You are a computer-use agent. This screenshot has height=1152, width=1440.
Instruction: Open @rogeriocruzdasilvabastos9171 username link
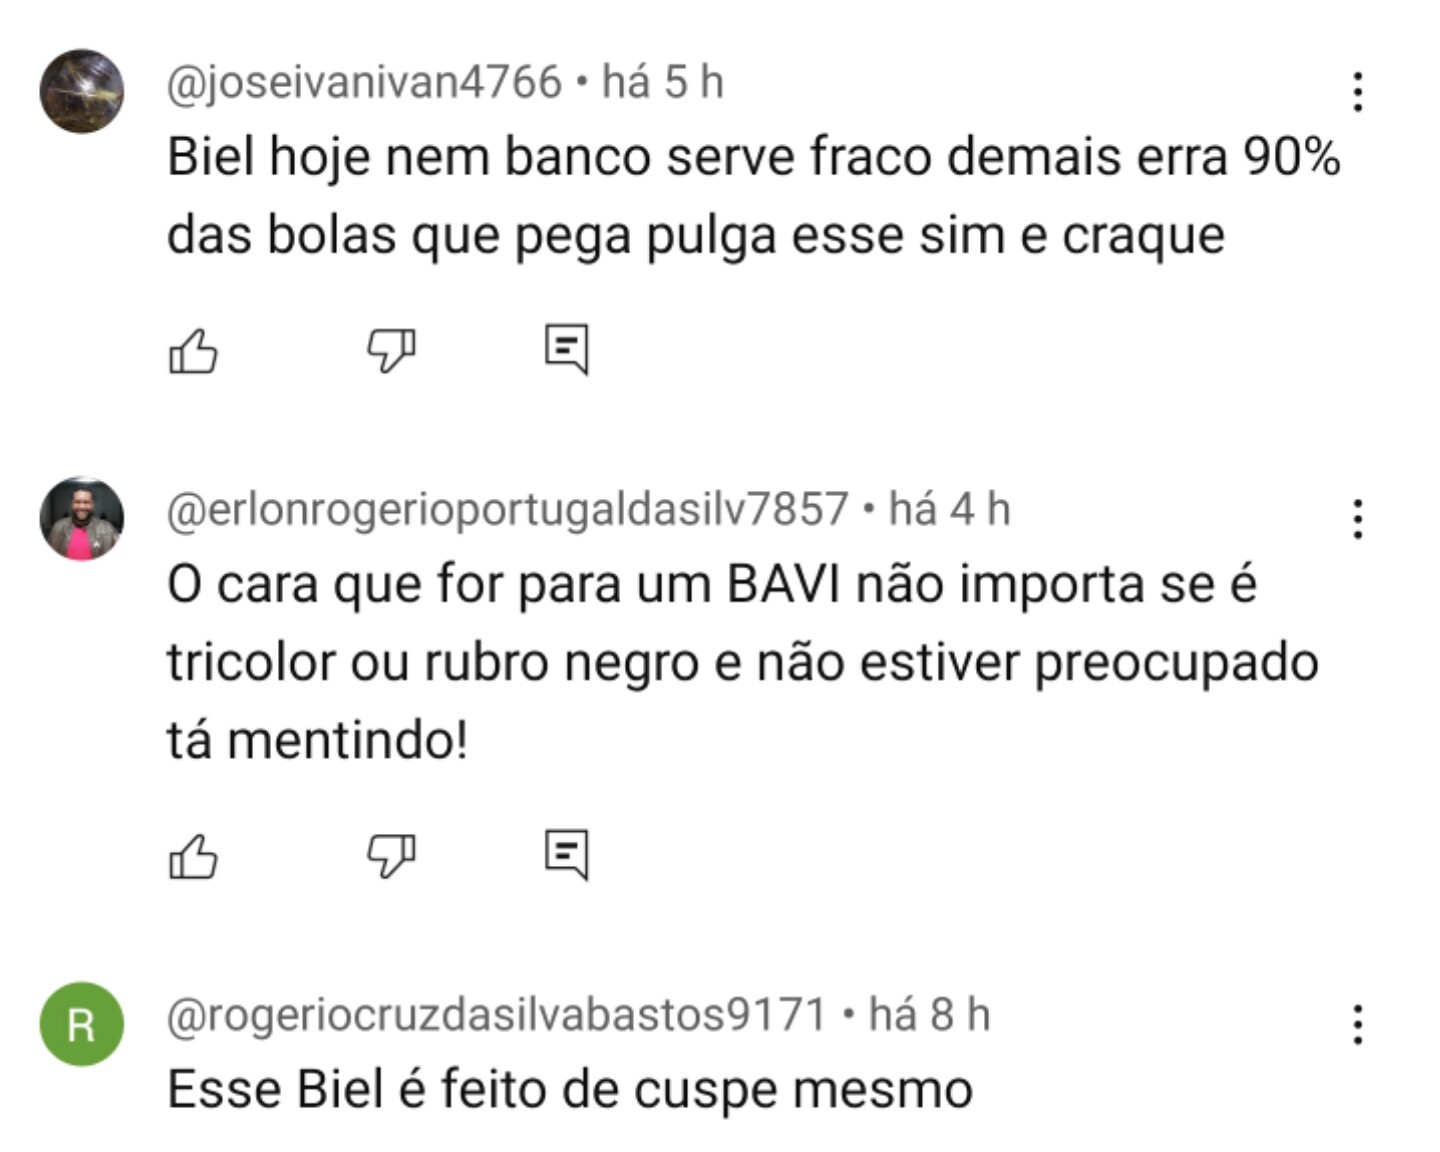click(x=497, y=1016)
